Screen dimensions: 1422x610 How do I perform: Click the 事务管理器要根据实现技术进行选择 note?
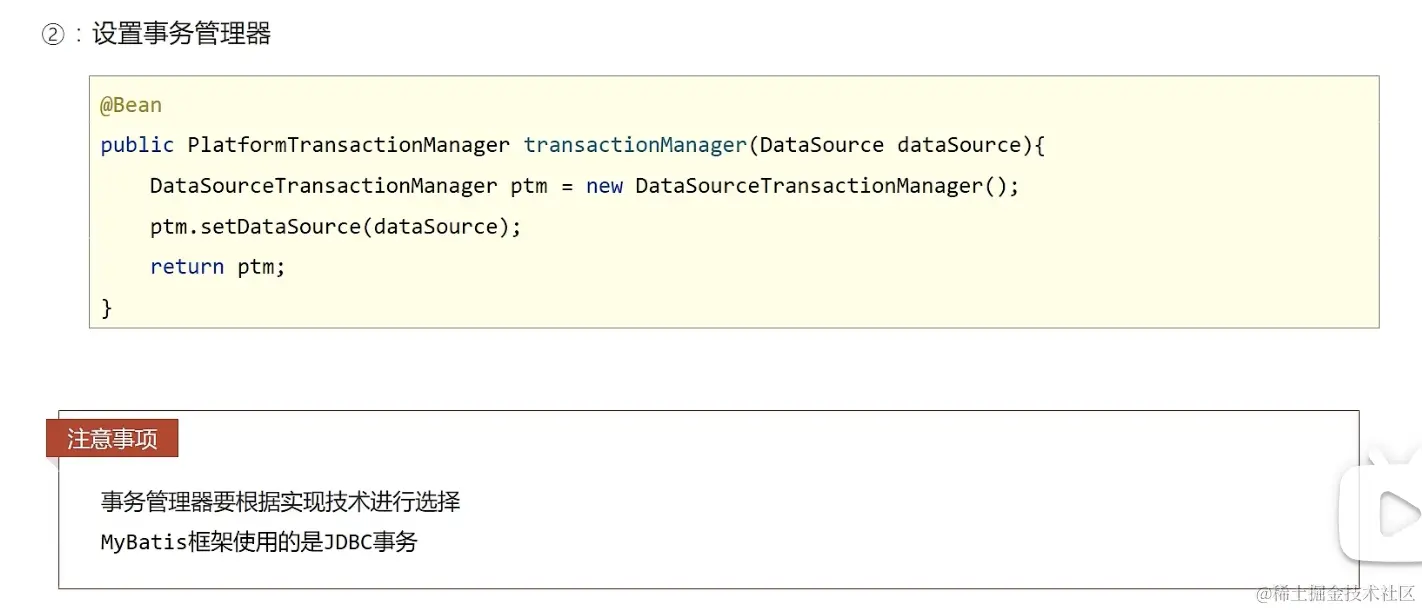280,502
